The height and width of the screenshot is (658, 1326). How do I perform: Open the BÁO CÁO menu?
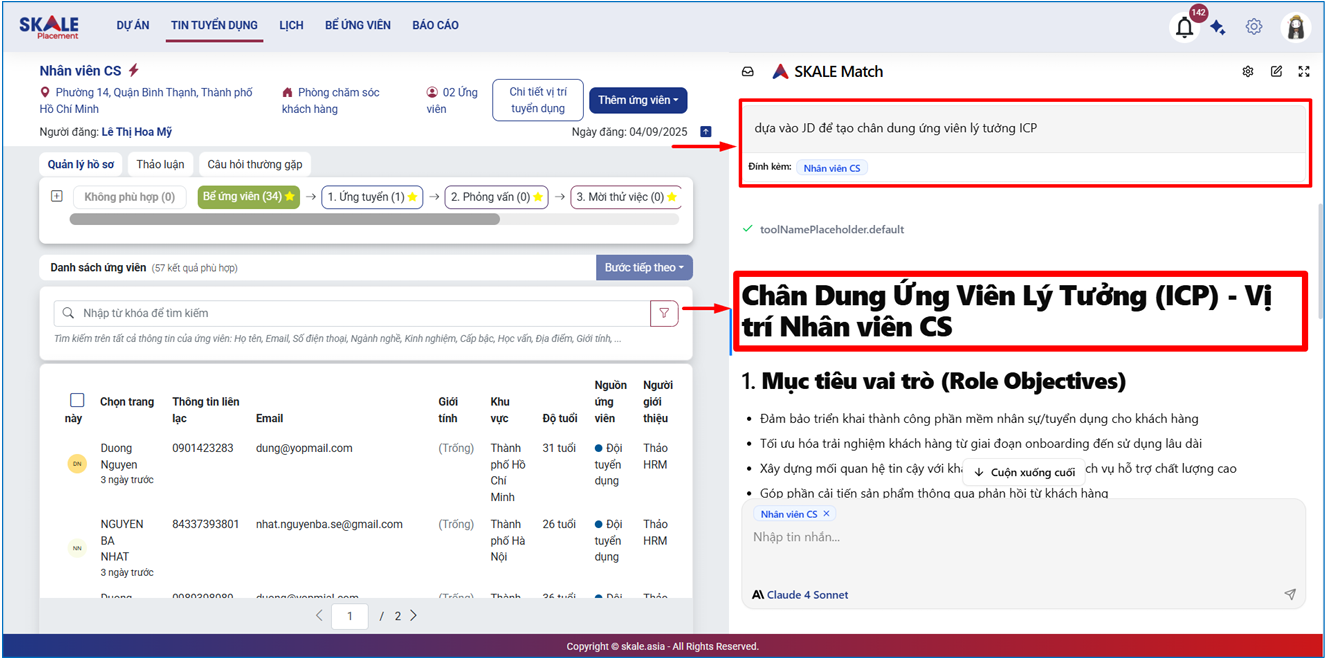pos(435,25)
